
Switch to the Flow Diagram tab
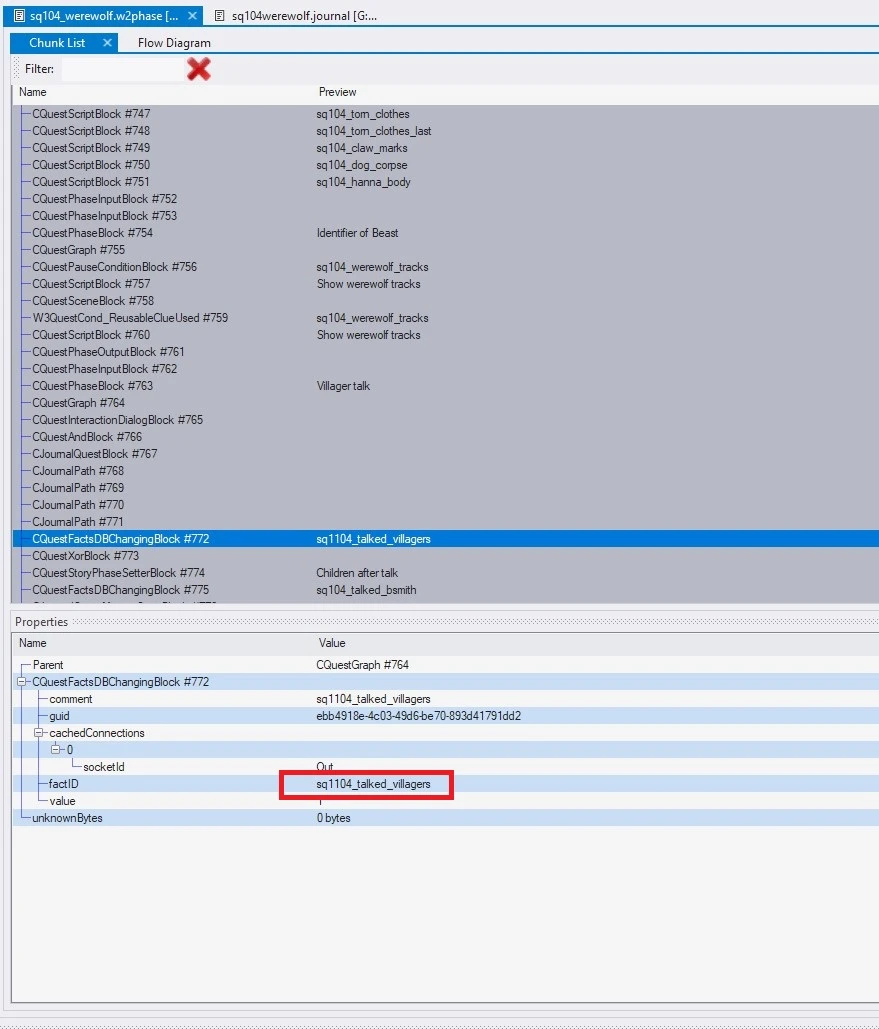(174, 43)
